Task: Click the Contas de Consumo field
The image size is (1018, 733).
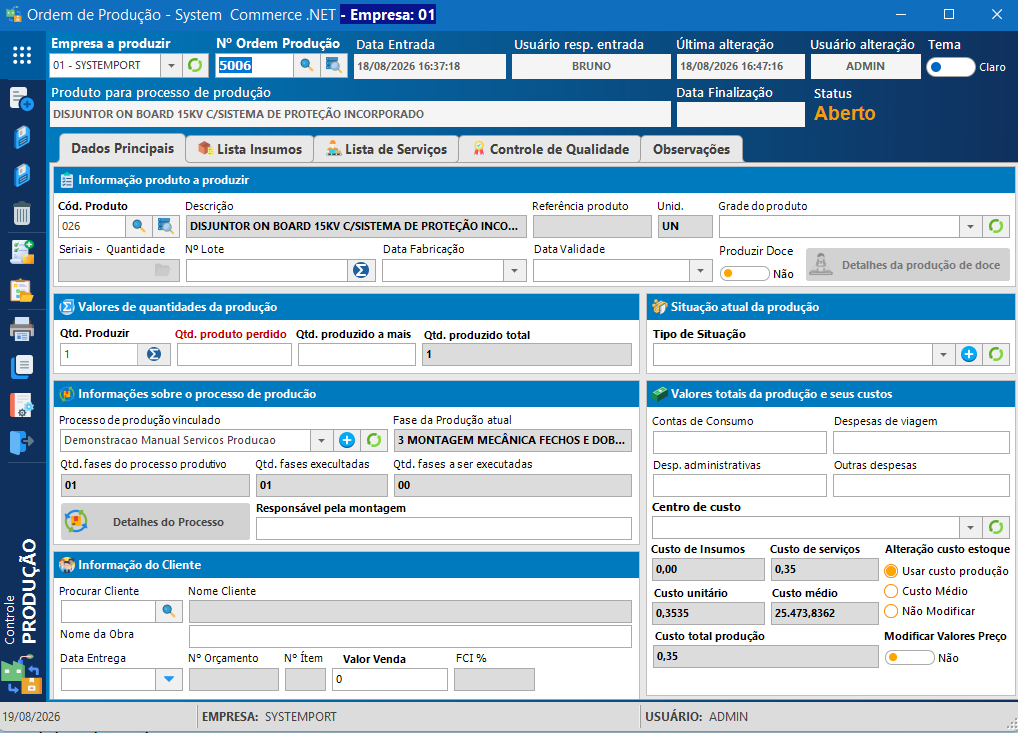Action: point(739,442)
